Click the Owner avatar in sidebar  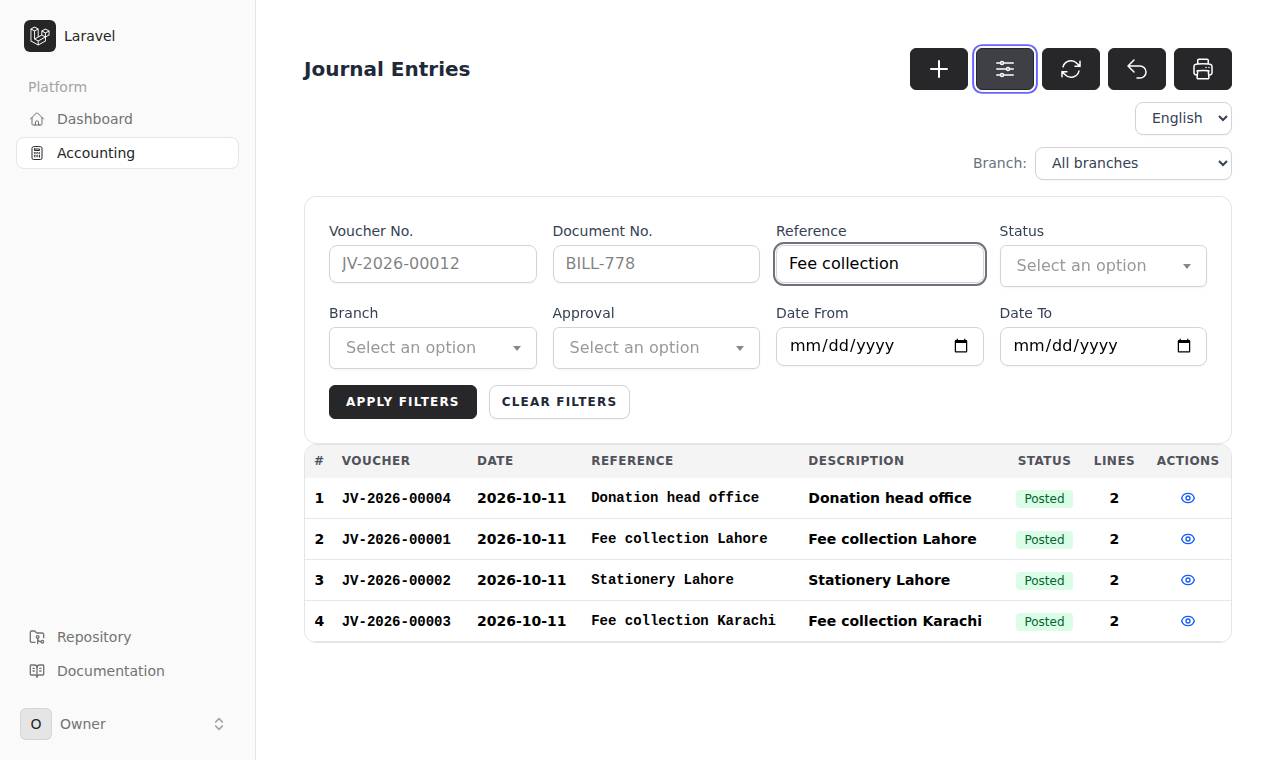(x=36, y=724)
